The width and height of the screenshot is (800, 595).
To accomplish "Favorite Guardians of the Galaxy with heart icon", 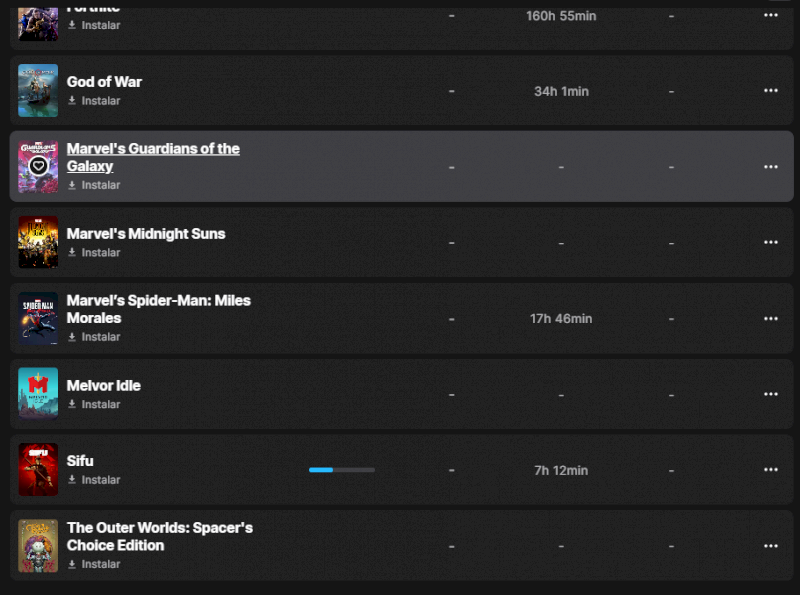I will pyautogui.click(x=38, y=166).
